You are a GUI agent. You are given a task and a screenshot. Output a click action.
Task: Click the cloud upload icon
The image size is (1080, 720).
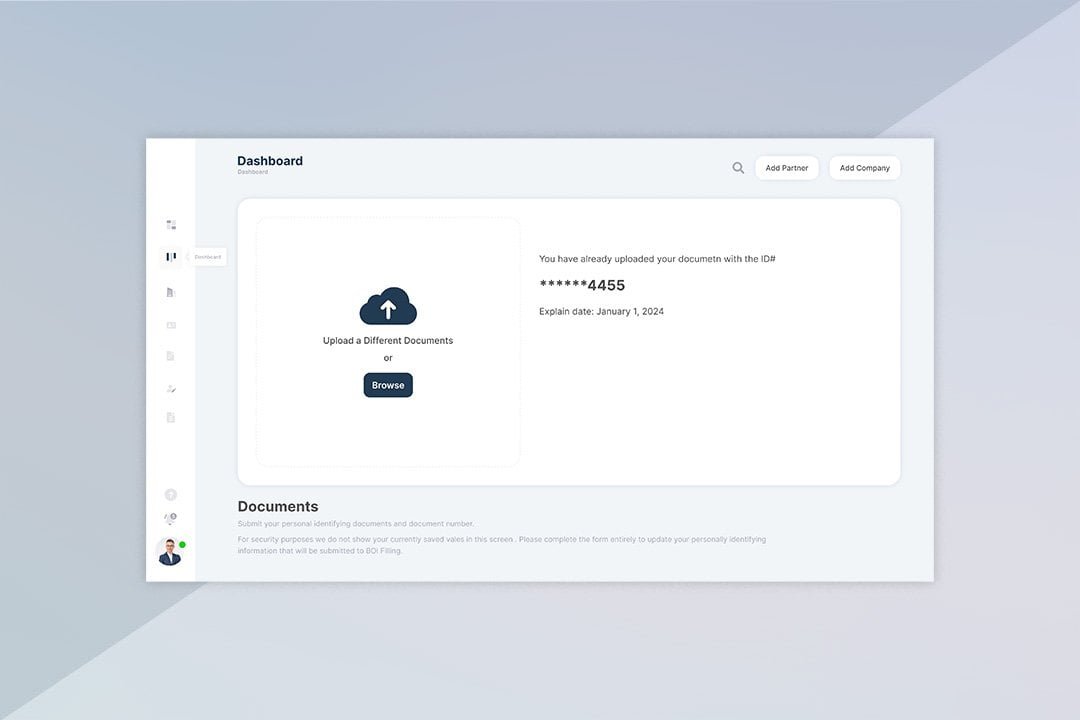(x=388, y=305)
